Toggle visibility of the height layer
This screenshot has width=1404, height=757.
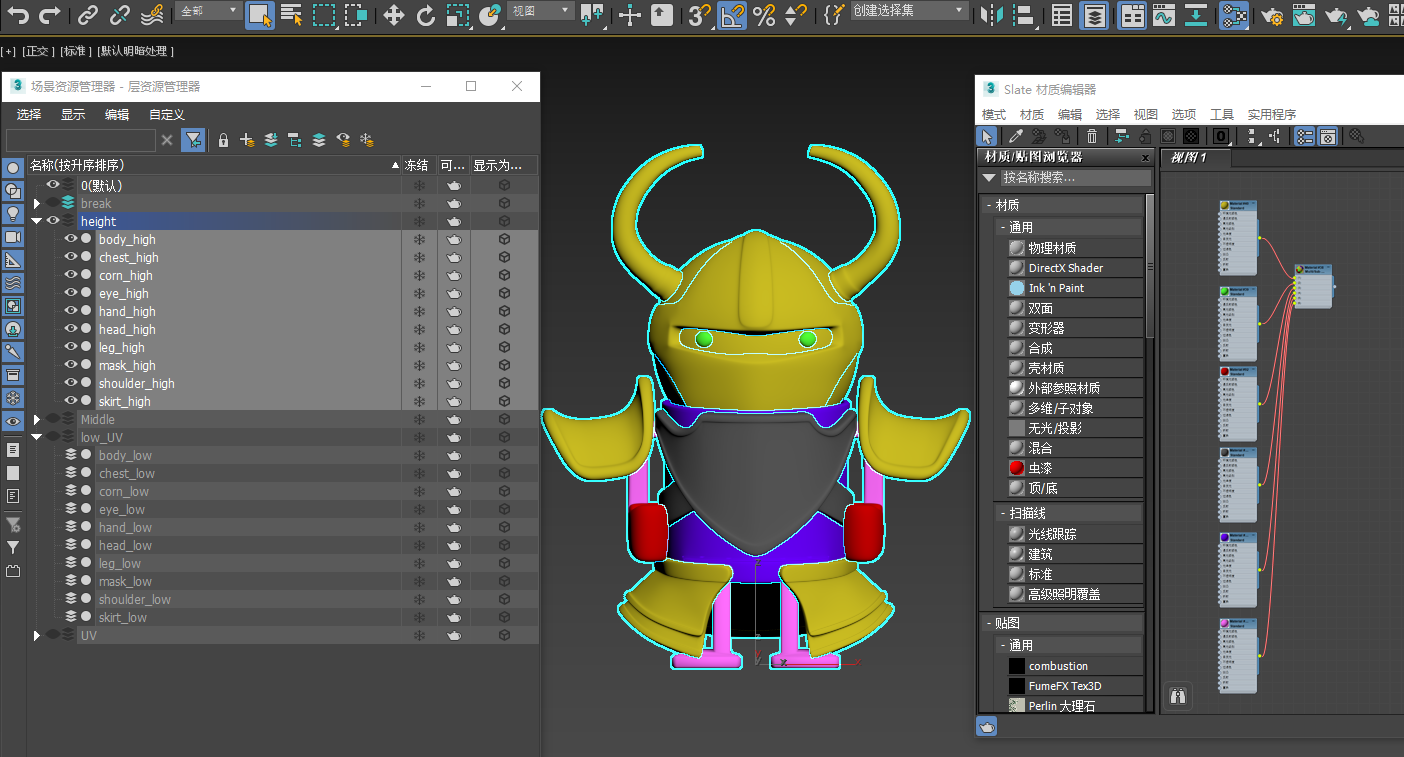[x=53, y=221]
